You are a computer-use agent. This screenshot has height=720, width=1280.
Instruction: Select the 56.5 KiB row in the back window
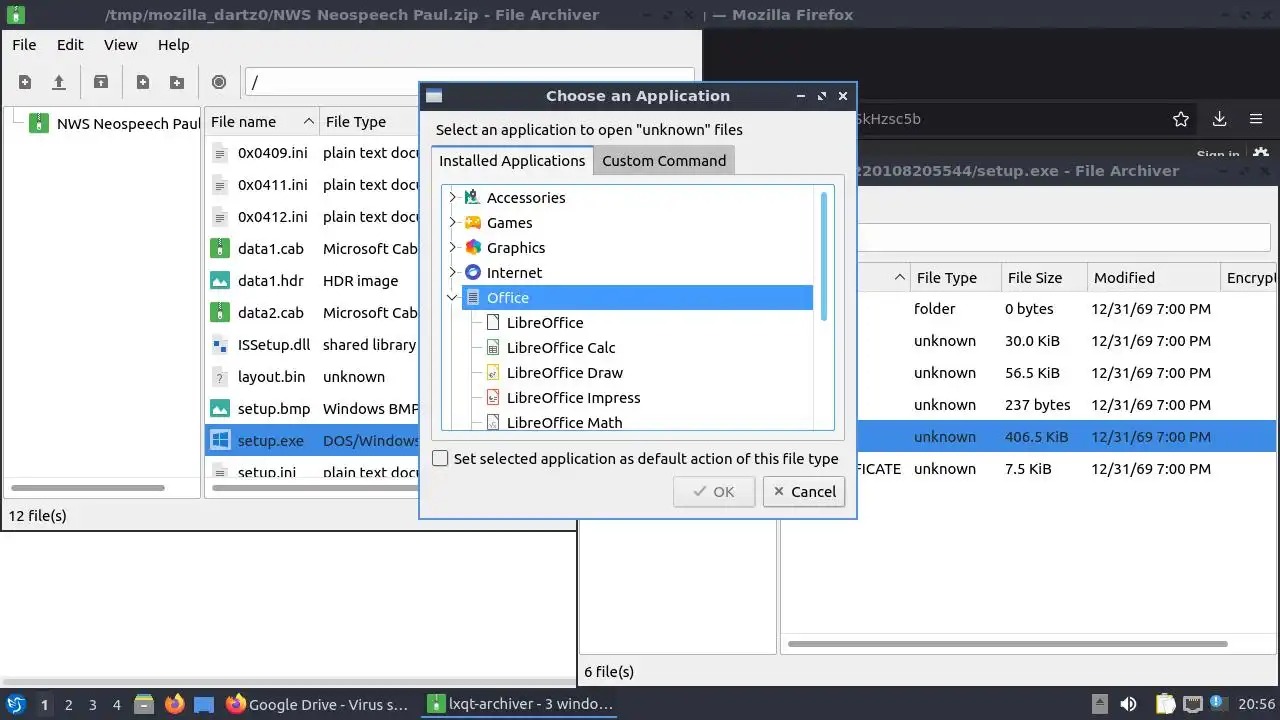(1066, 372)
